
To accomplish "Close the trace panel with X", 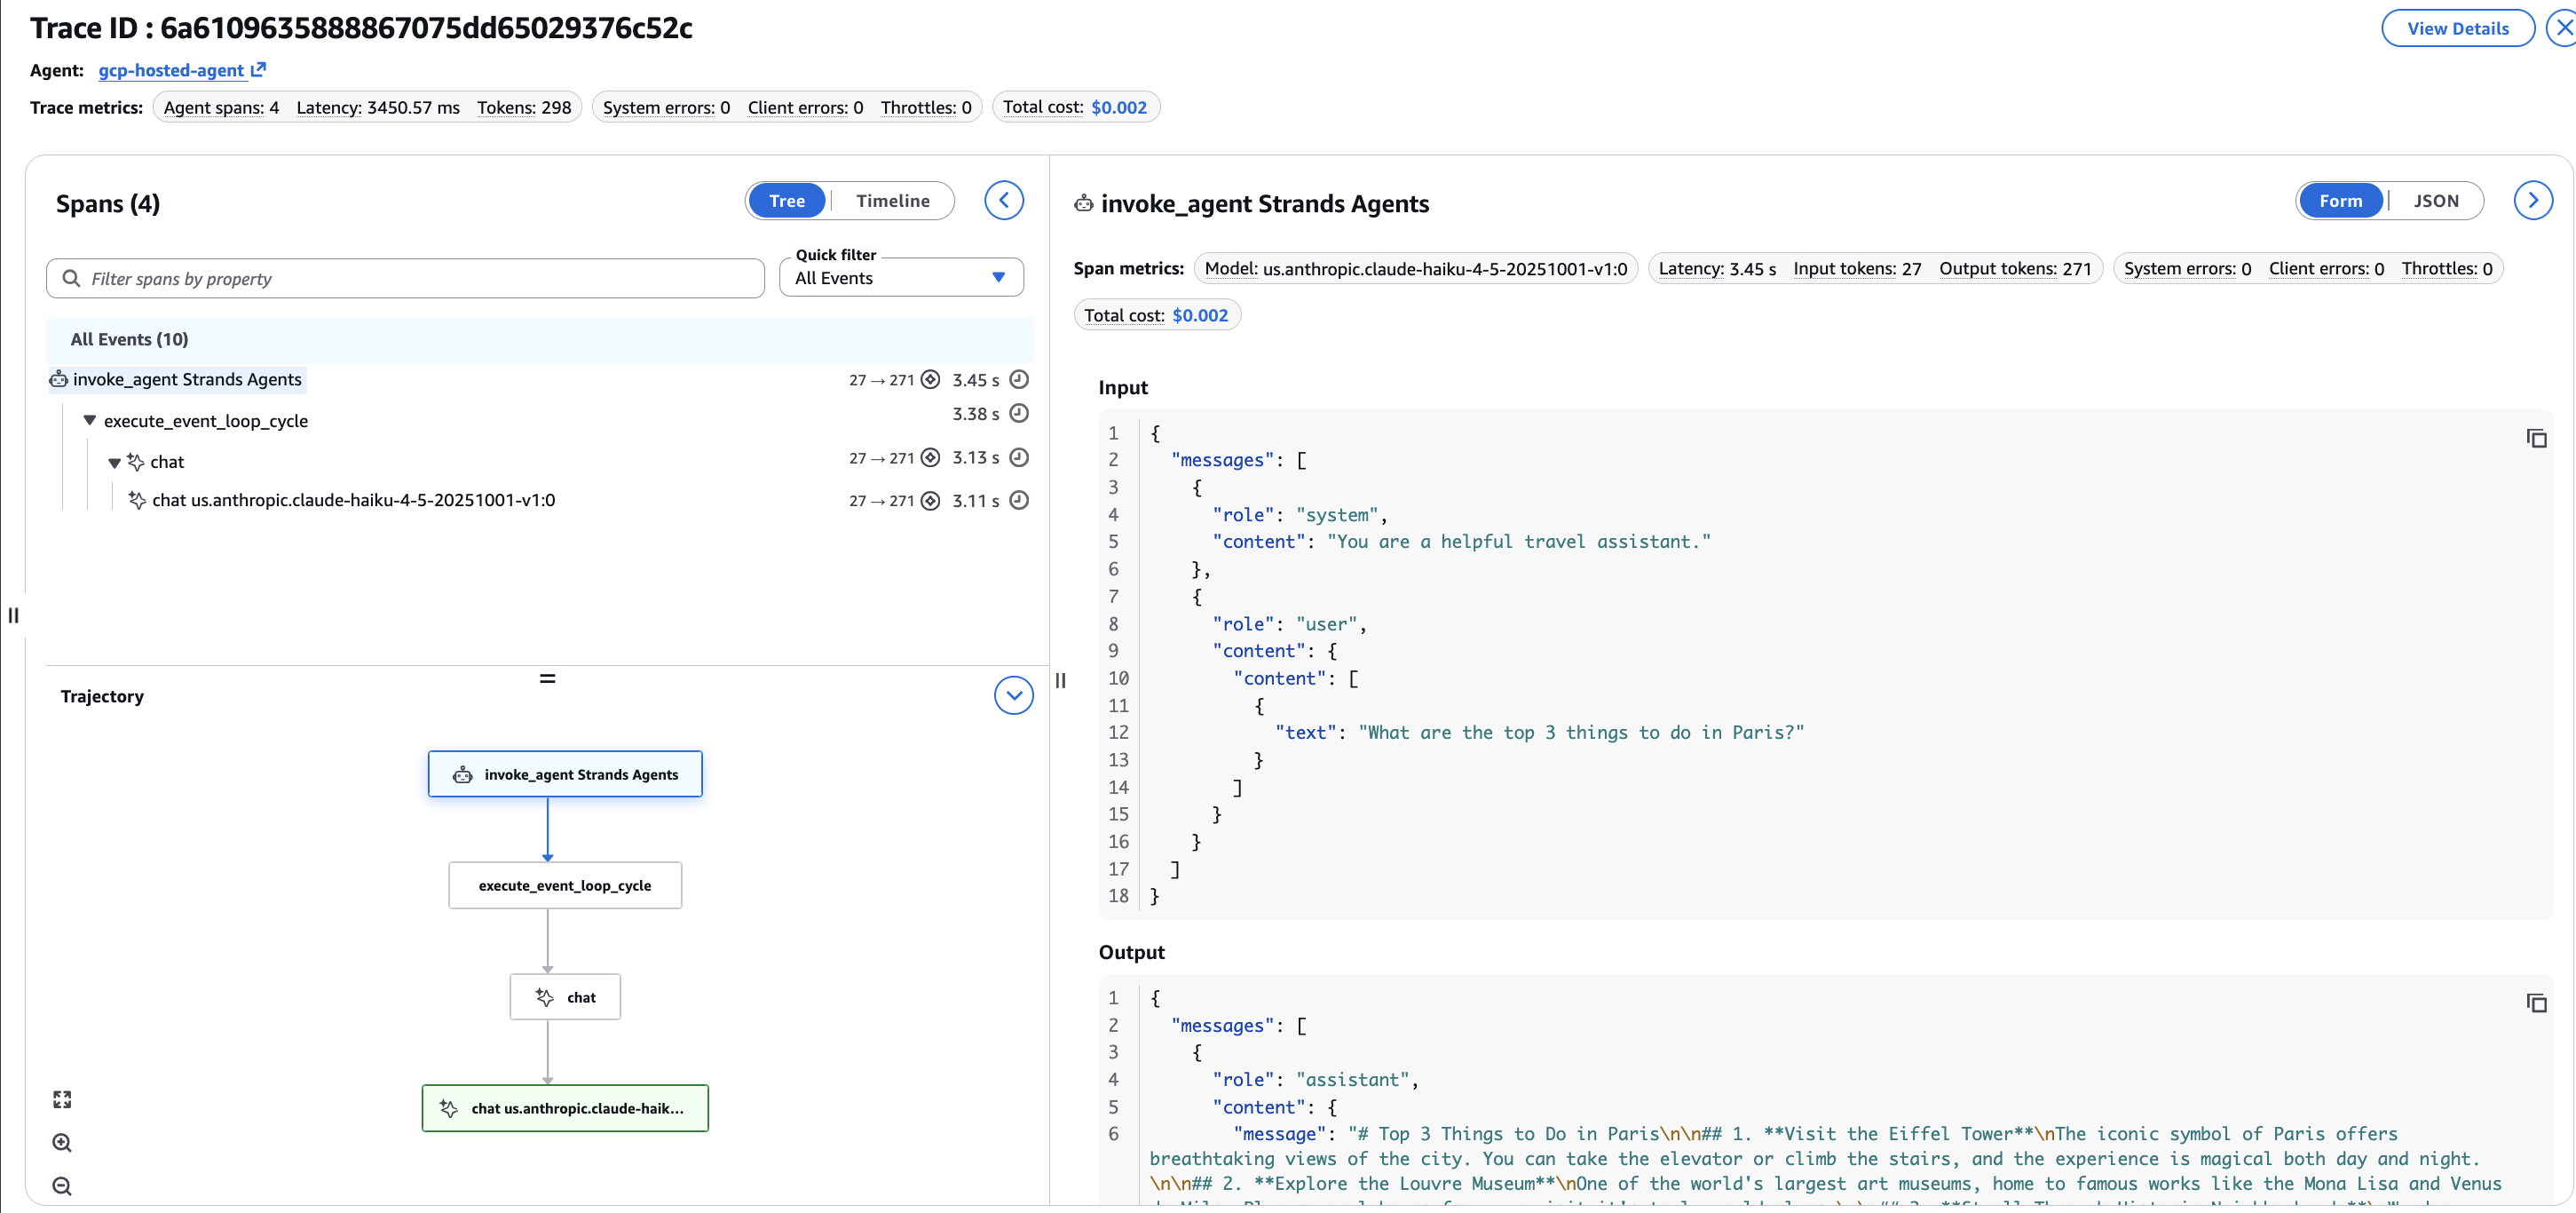I will (x=2564, y=28).
